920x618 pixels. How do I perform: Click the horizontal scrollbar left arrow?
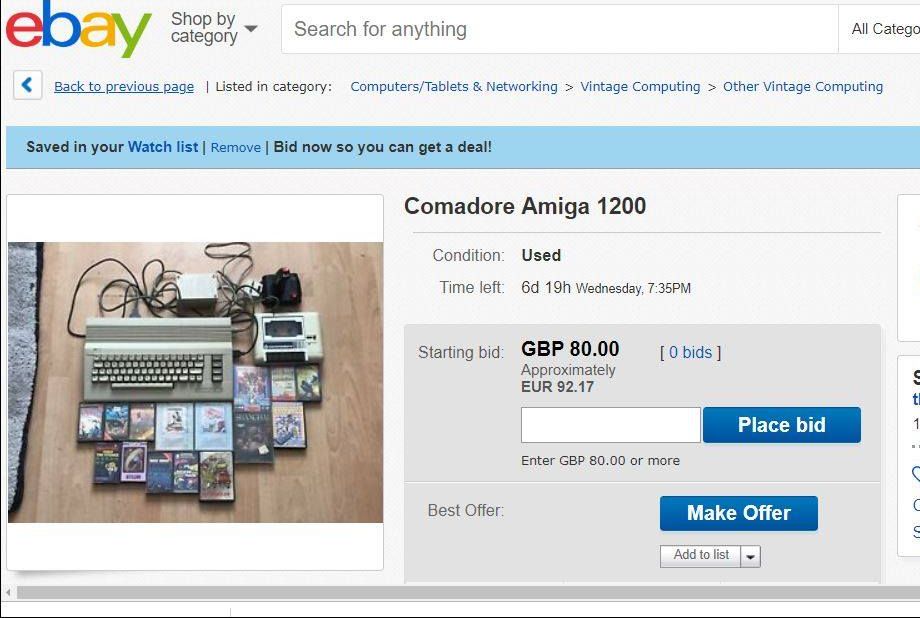pos(8,592)
